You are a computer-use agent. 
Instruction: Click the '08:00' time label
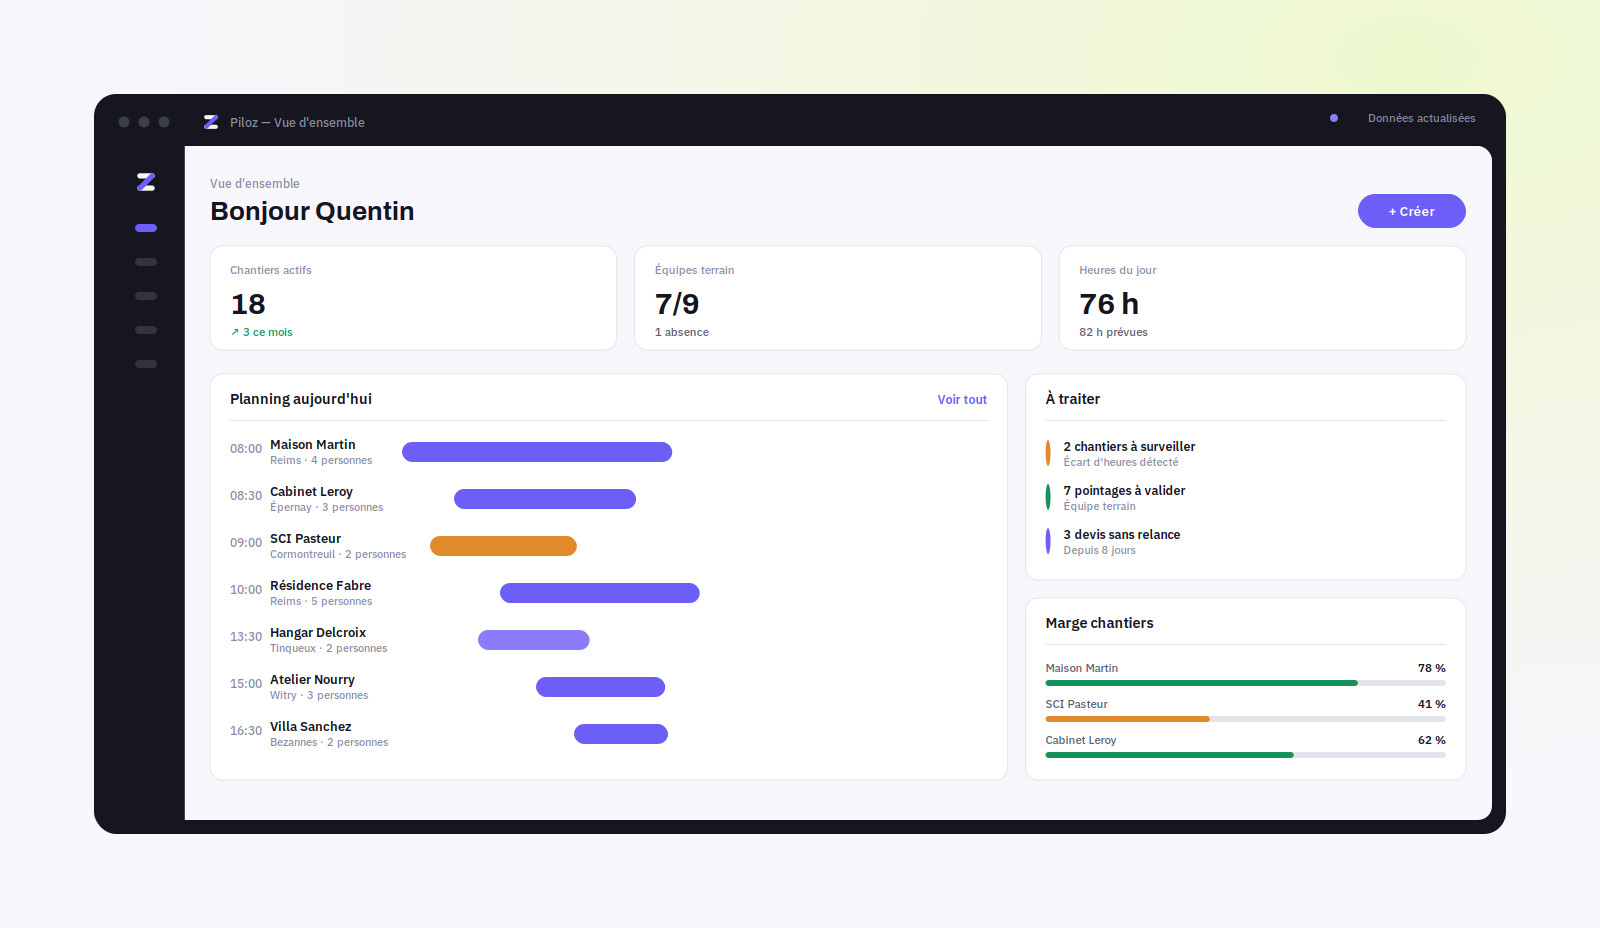246,449
